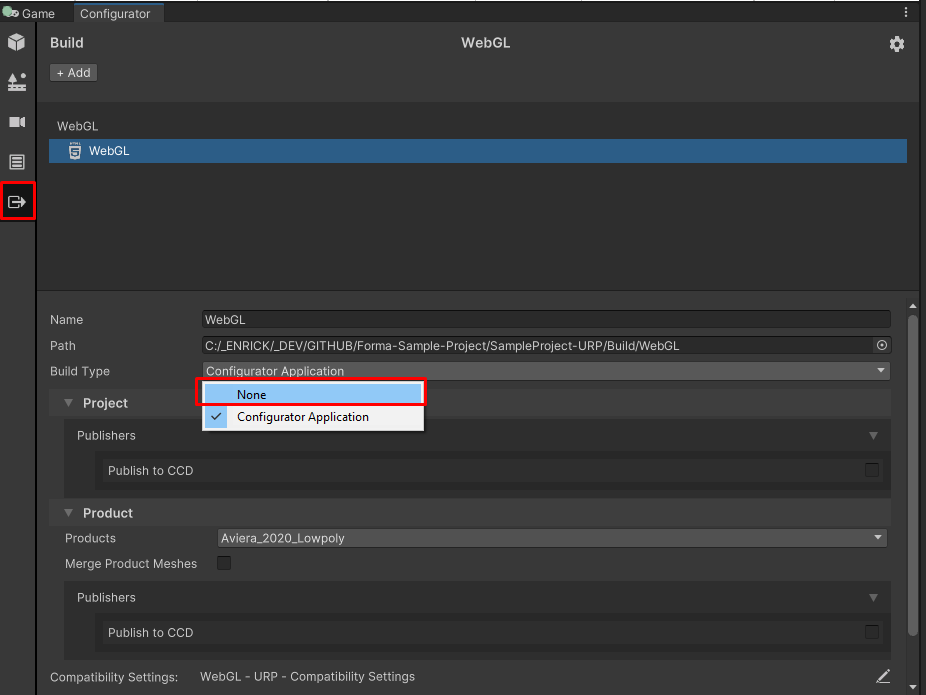Click the kebab menu in the top-right corner

[x=905, y=12]
